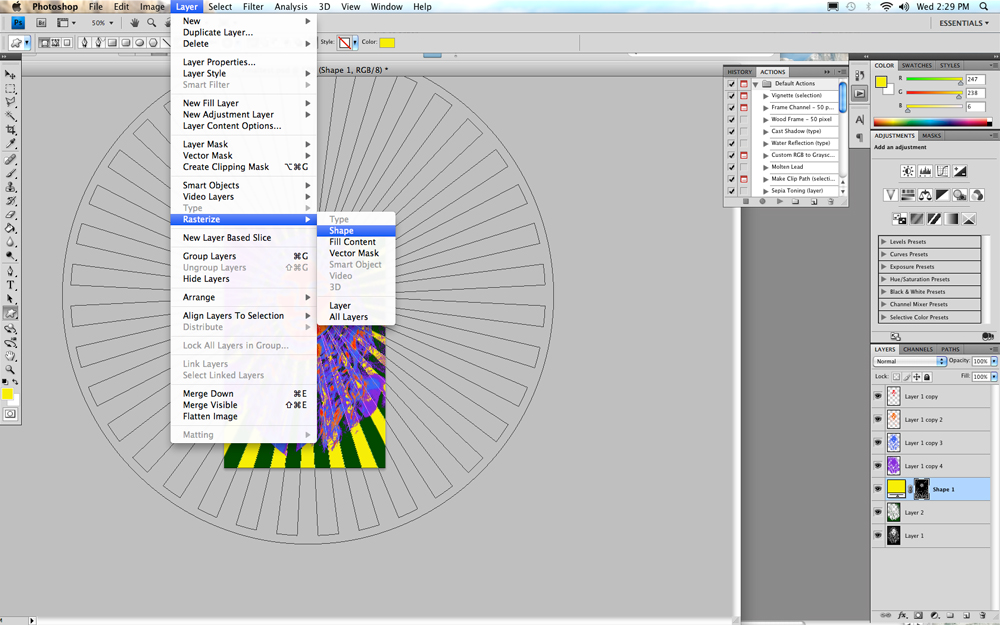Toggle the Molten Lead action checkbox
This screenshot has width=1000, height=625.
(732, 167)
